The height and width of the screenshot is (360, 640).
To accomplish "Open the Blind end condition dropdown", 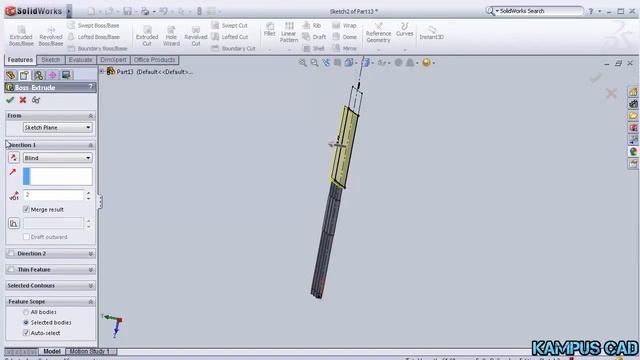I will point(58,158).
